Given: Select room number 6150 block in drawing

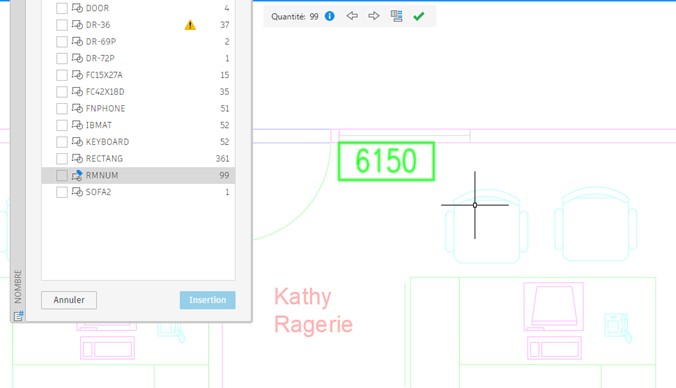Looking at the screenshot, I should pos(386,161).
